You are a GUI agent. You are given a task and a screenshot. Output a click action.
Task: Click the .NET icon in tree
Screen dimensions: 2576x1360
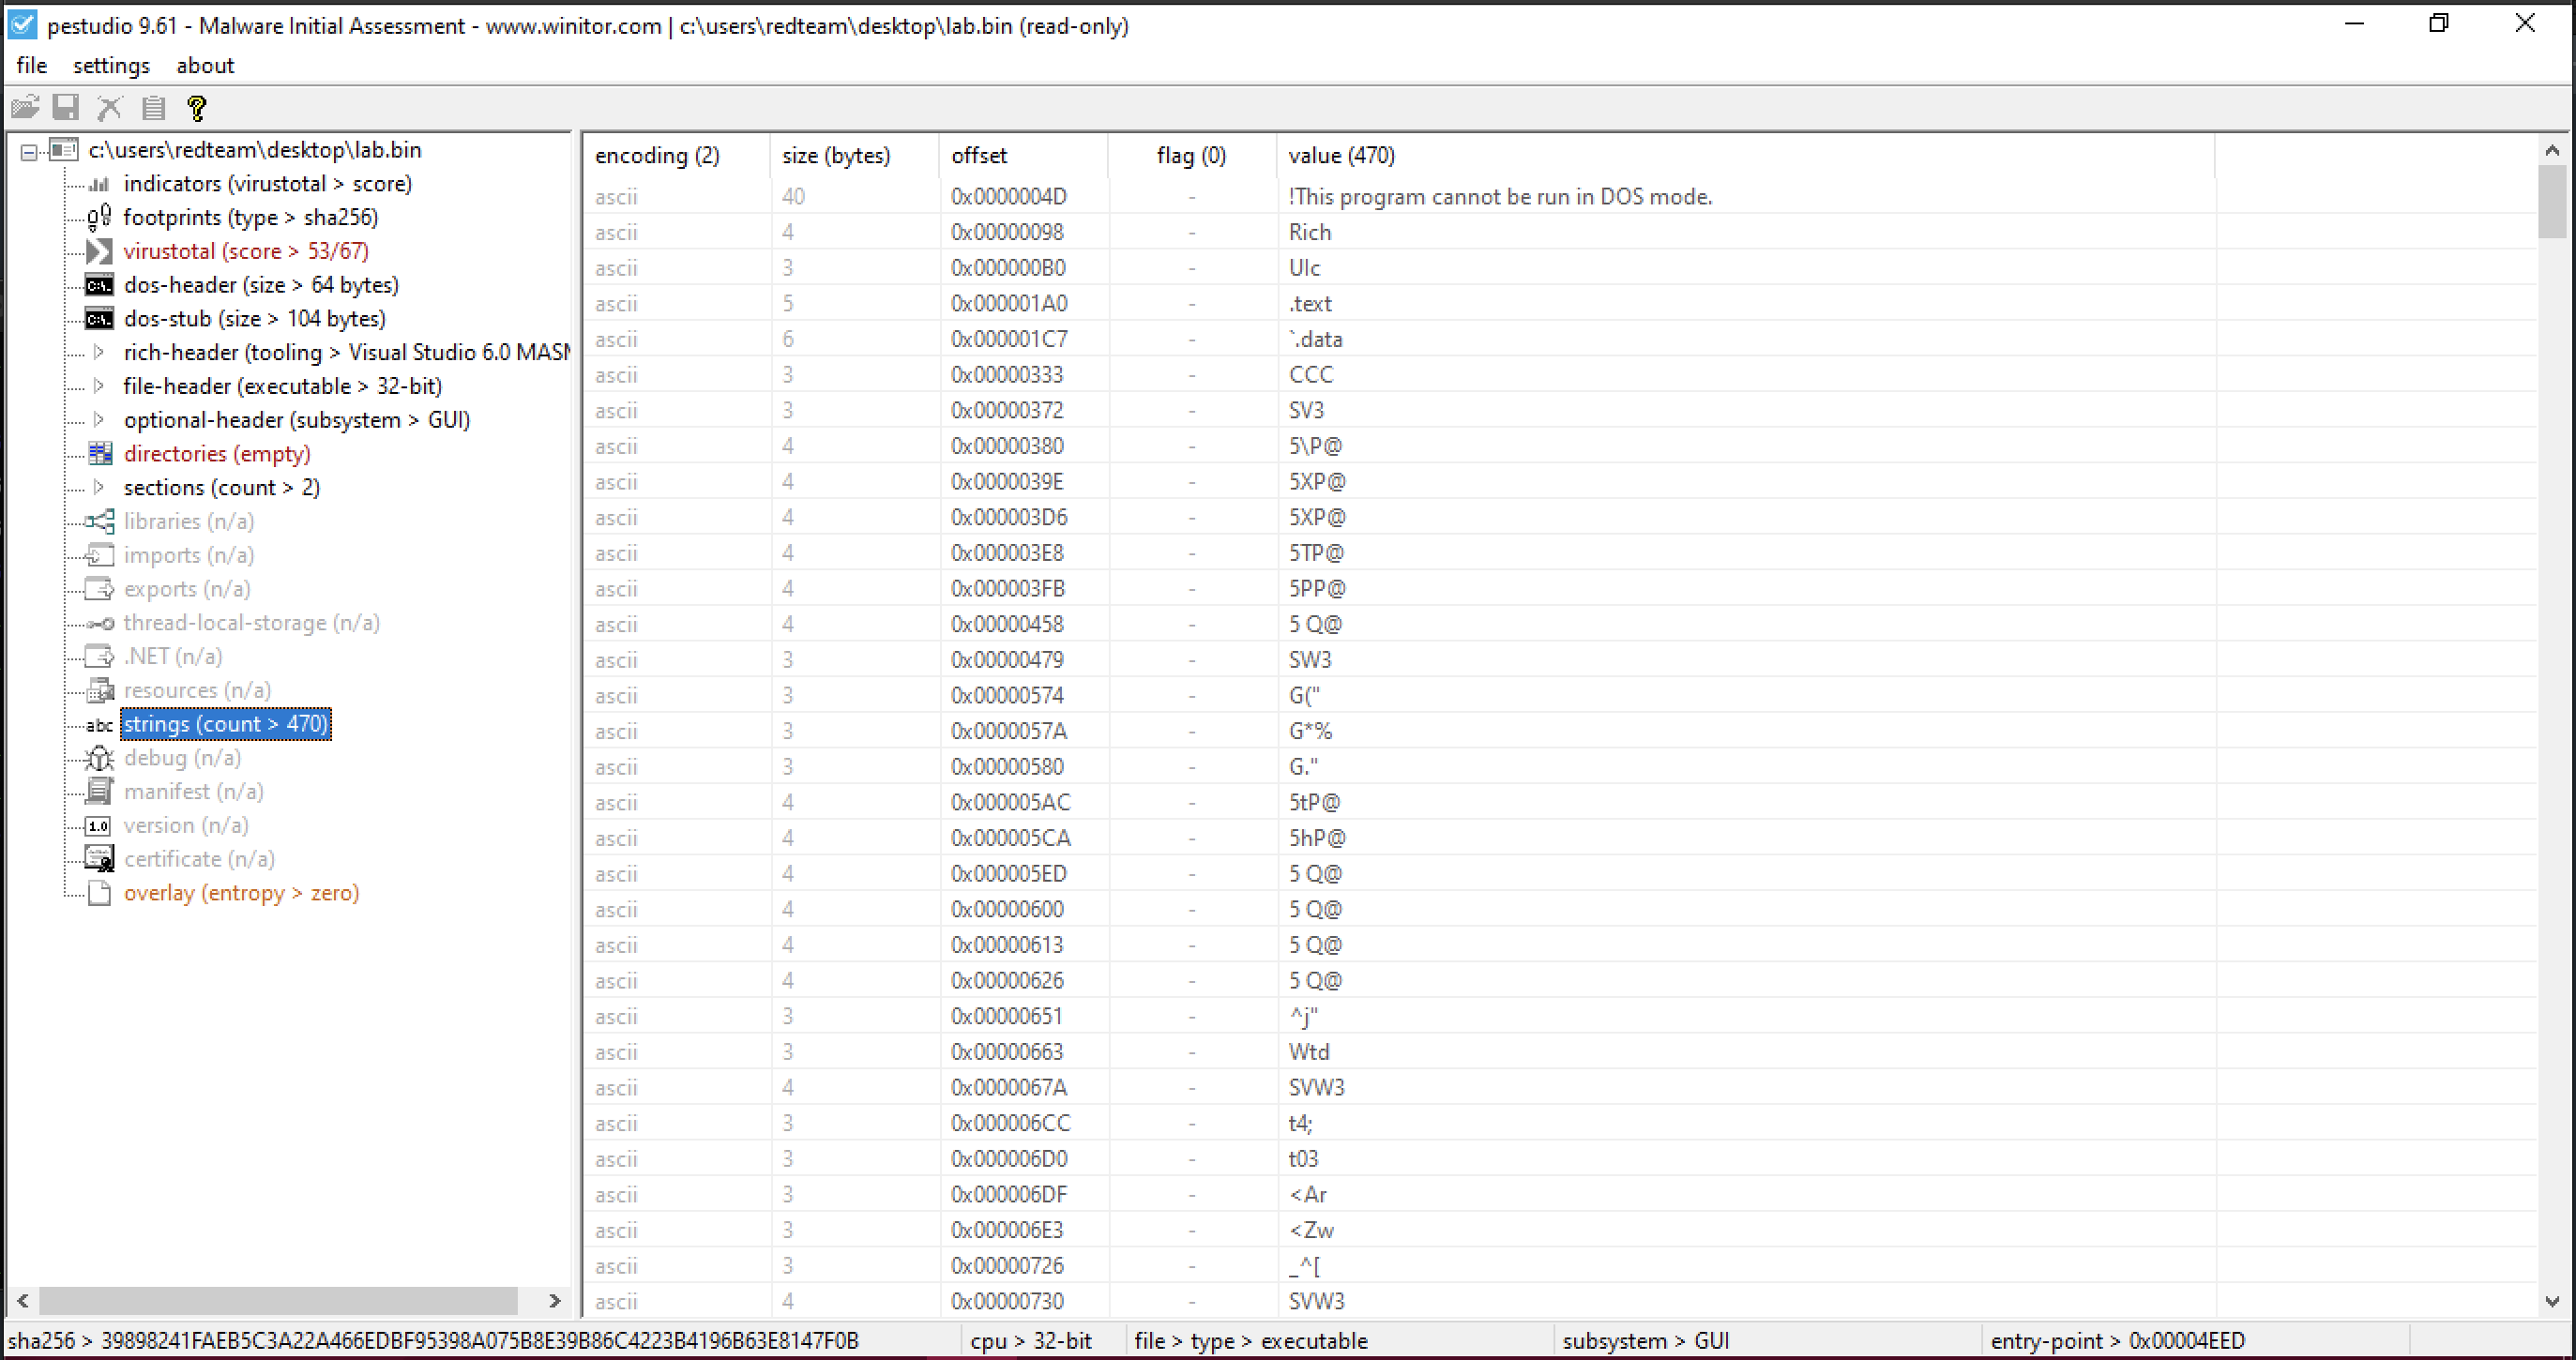coord(99,656)
